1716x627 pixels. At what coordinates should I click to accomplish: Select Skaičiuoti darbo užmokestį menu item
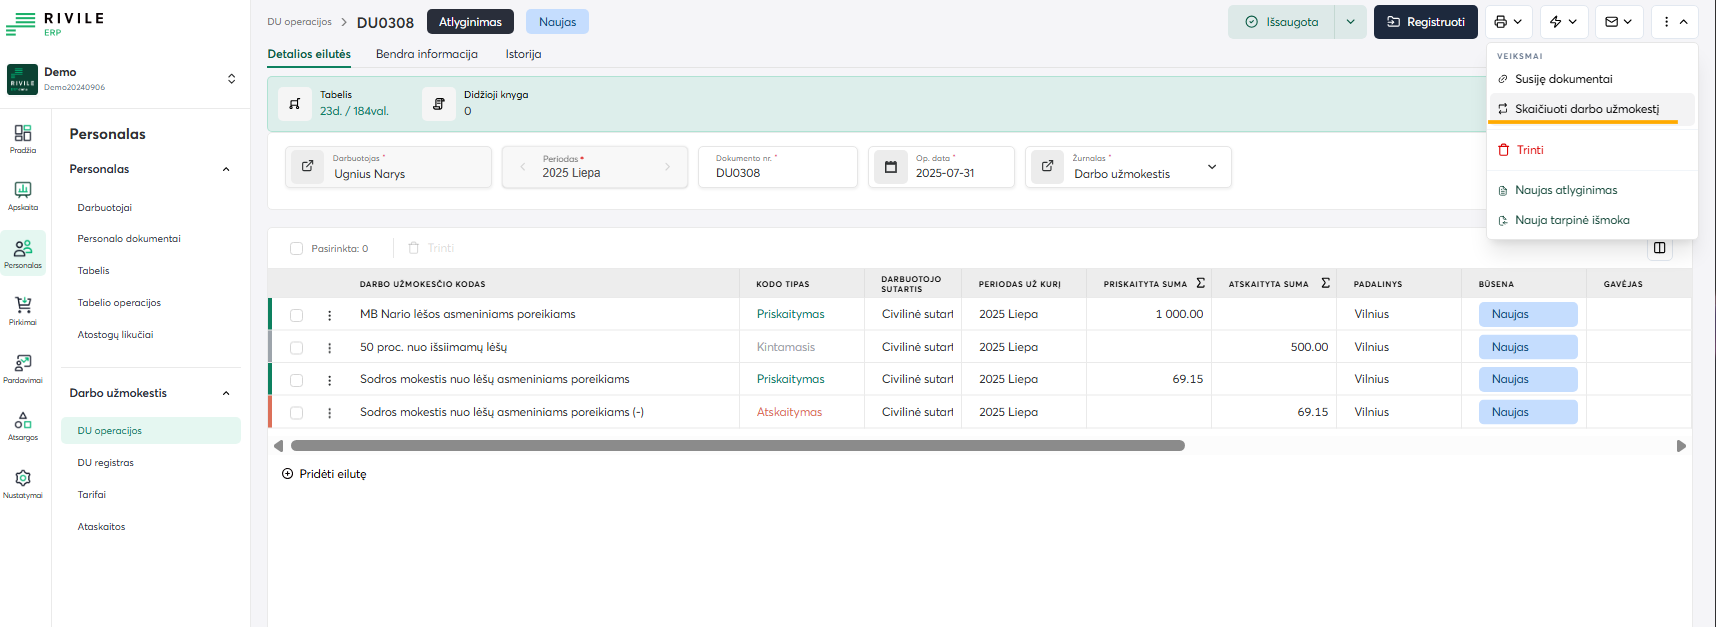point(1586,109)
